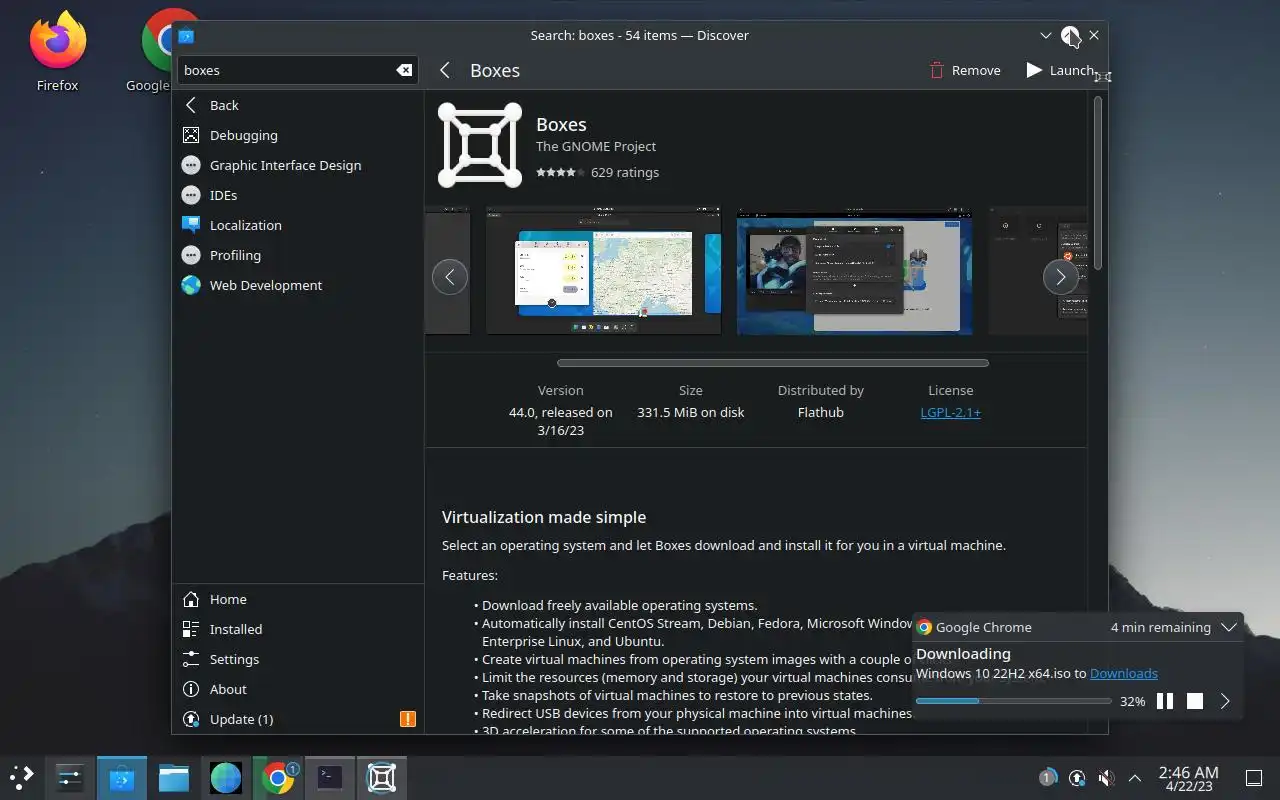Click the screenshot carousel horizontal scrollbar
The image size is (1280, 800).
[773, 363]
